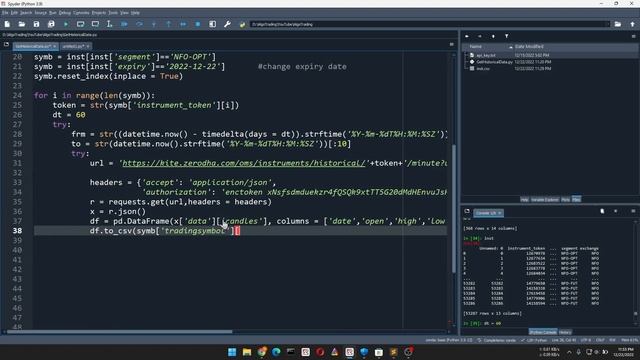640x360 pixels.
Task: Open the Consoles menu
Action: coord(81,13)
